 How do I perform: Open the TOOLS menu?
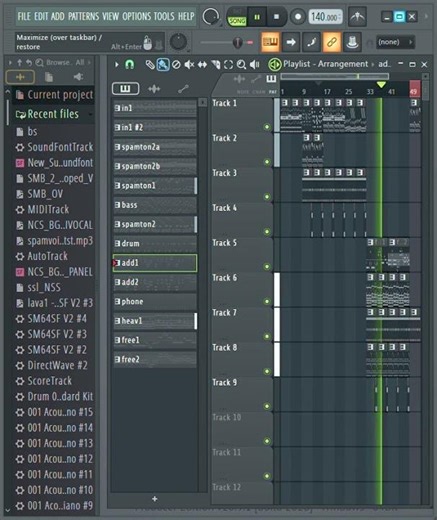tap(164, 16)
